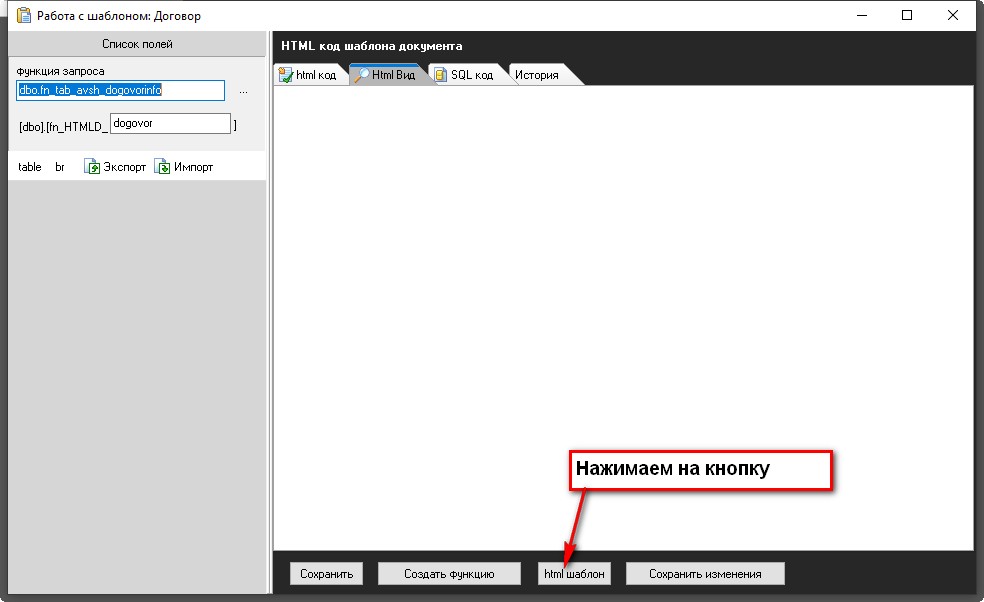Select the Html Вид tab
The image size is (984, 602).
pos(386,75)
